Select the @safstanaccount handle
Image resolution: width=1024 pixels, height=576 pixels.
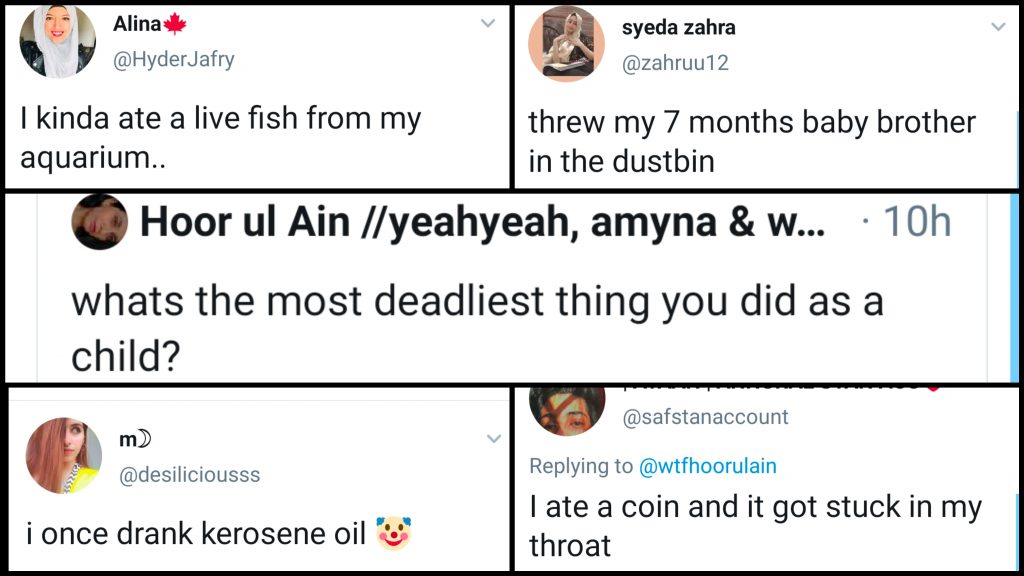coord(705,417)
